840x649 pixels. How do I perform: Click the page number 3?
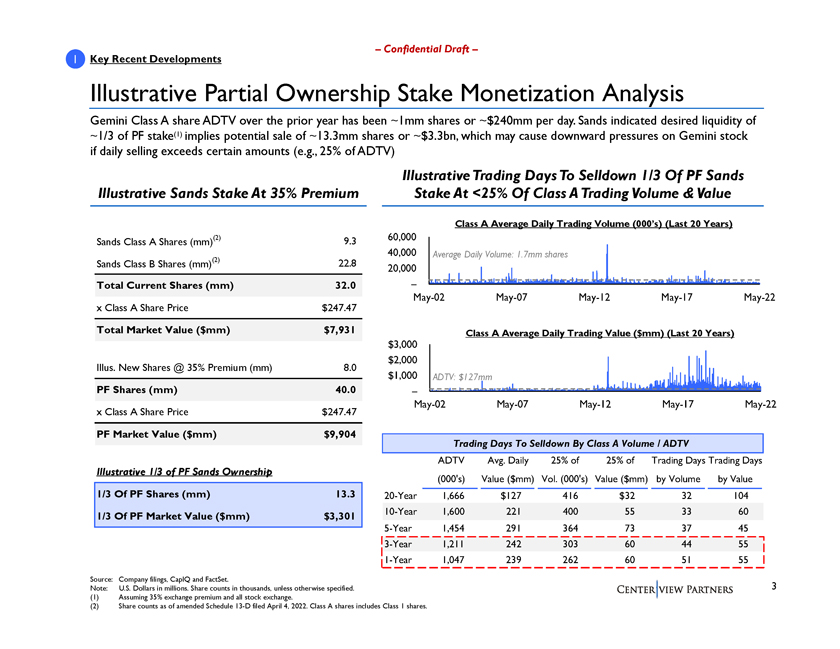774,586
